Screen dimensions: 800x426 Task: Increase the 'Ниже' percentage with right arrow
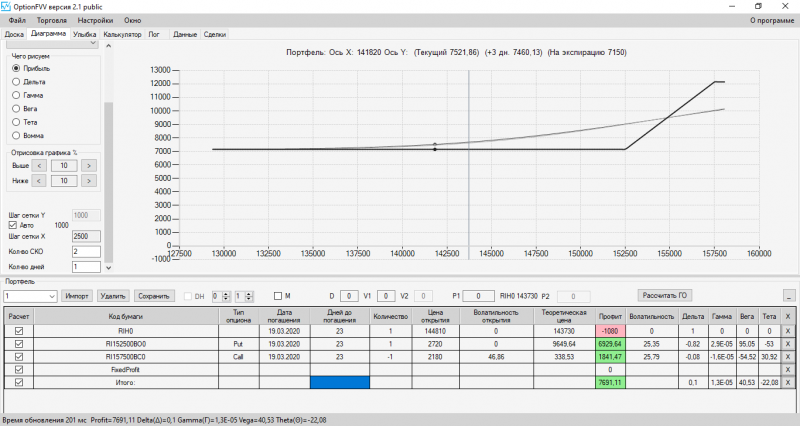tap(89, 181)
